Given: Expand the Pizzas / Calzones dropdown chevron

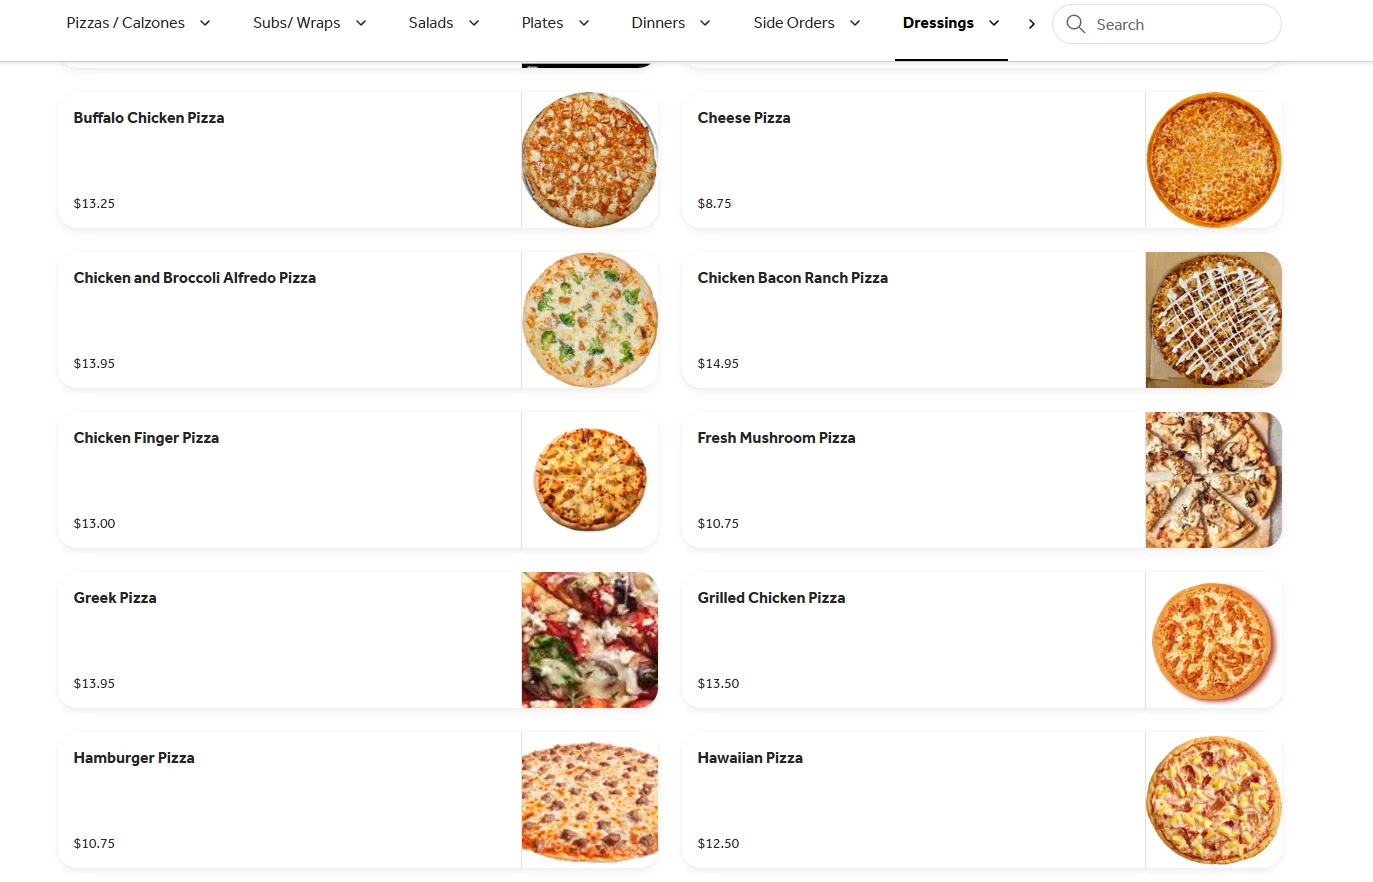Looking at the screenshot, I should [205, 23].
